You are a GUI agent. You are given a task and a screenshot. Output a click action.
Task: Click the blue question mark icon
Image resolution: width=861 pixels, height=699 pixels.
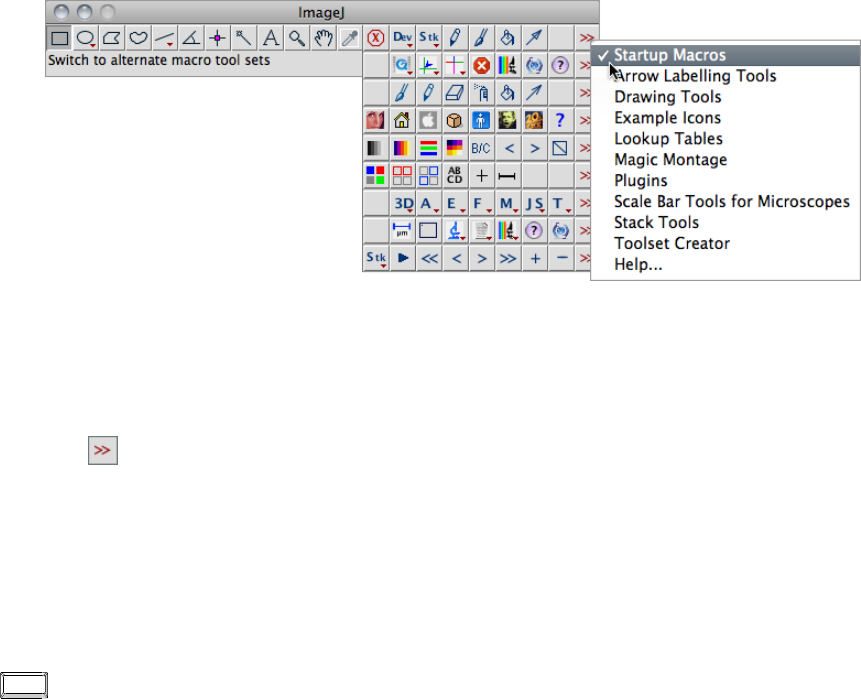click(x=560, y=120)
